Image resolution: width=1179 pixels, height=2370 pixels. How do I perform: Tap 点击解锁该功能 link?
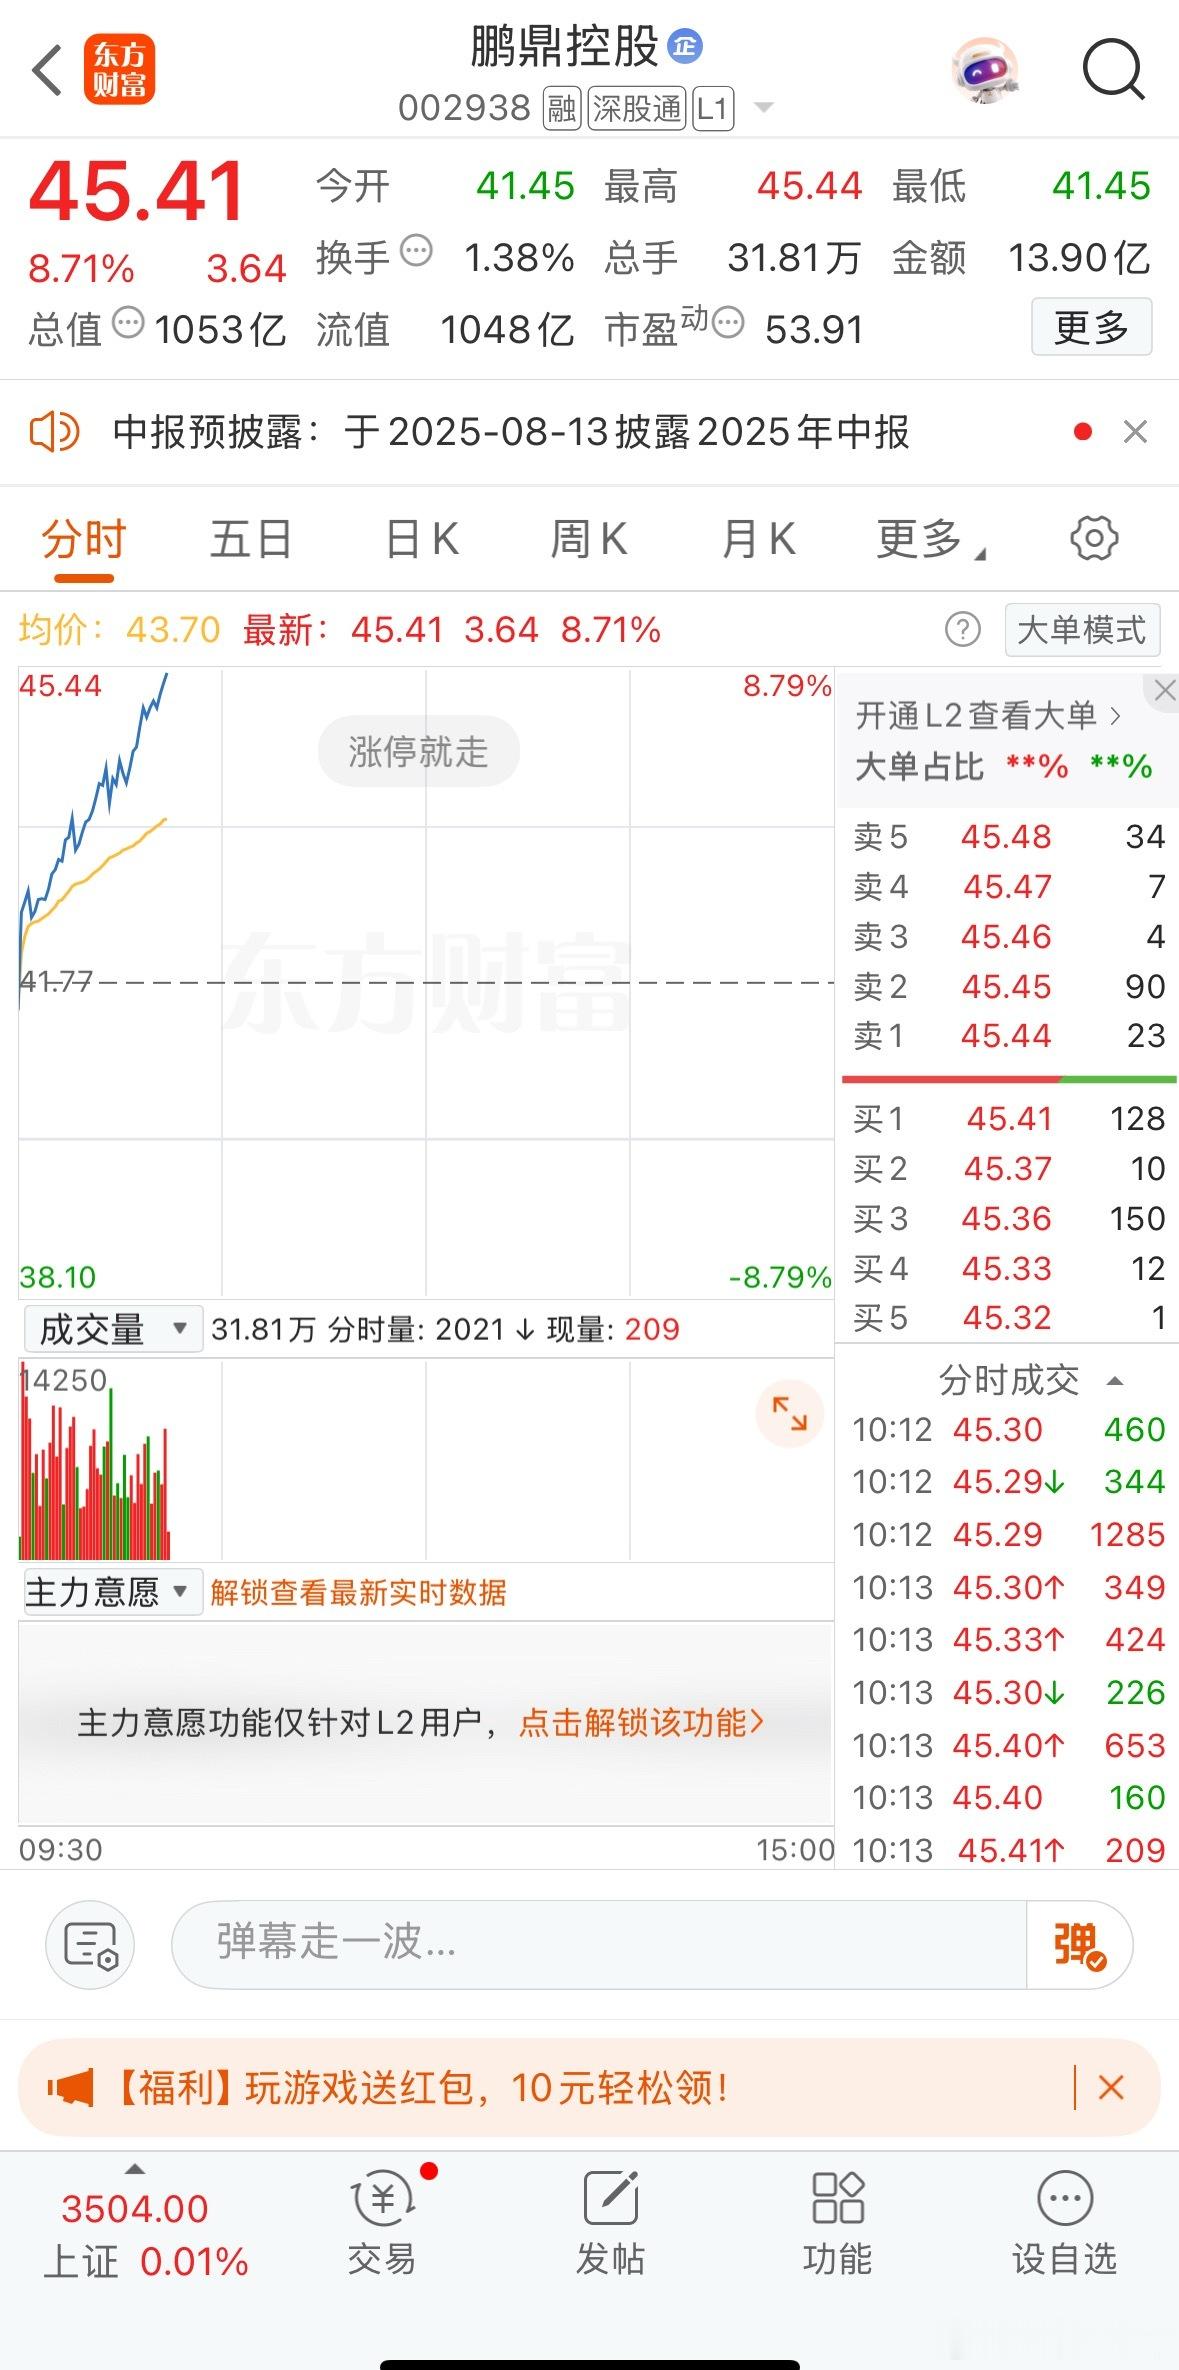641,1722
